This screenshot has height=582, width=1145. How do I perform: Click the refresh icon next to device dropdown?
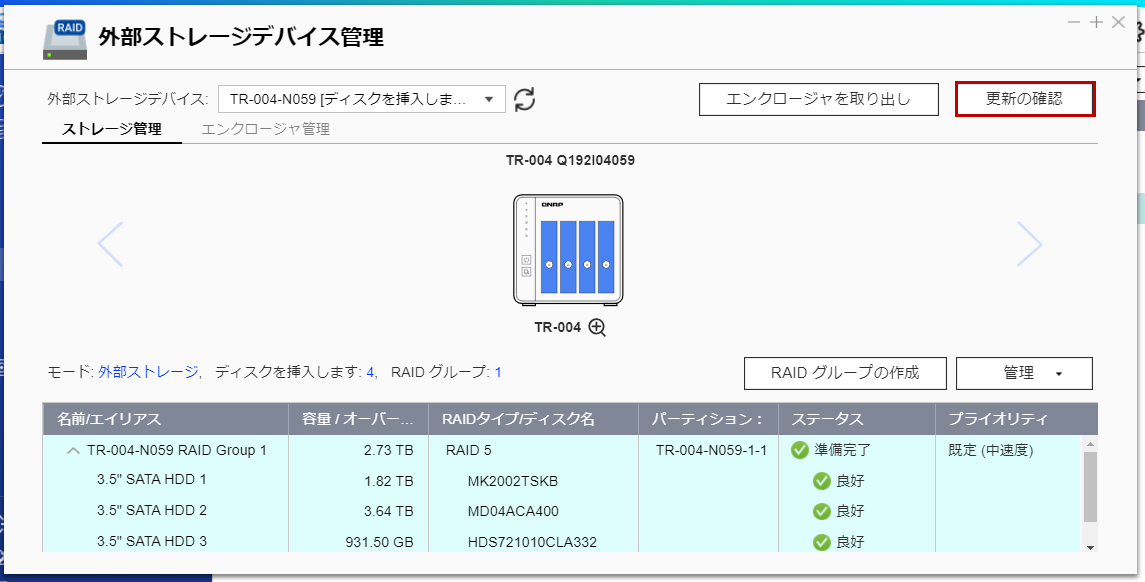524,99
